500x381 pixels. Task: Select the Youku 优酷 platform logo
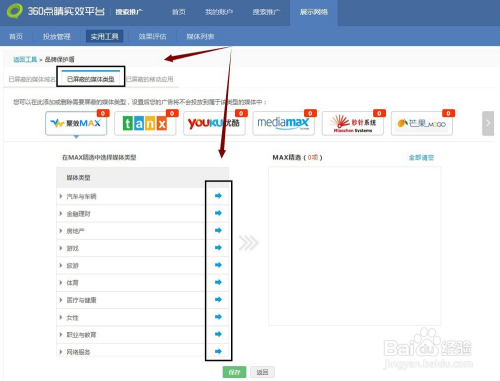pyautogui.click(x=214, y=123)
